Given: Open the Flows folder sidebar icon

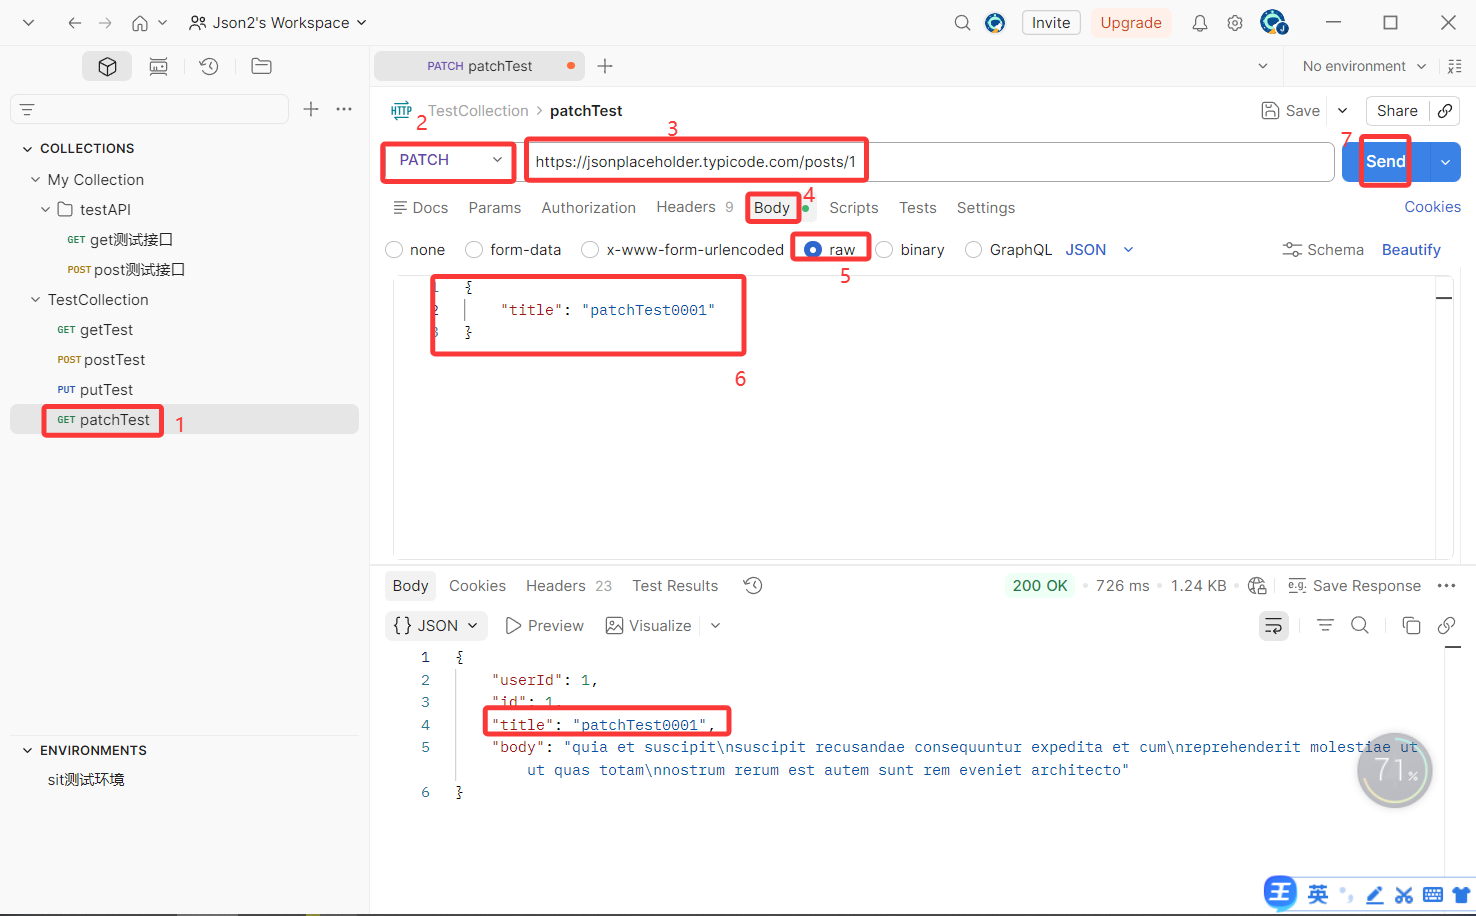Looking at the screenshot, I should 261,66.
